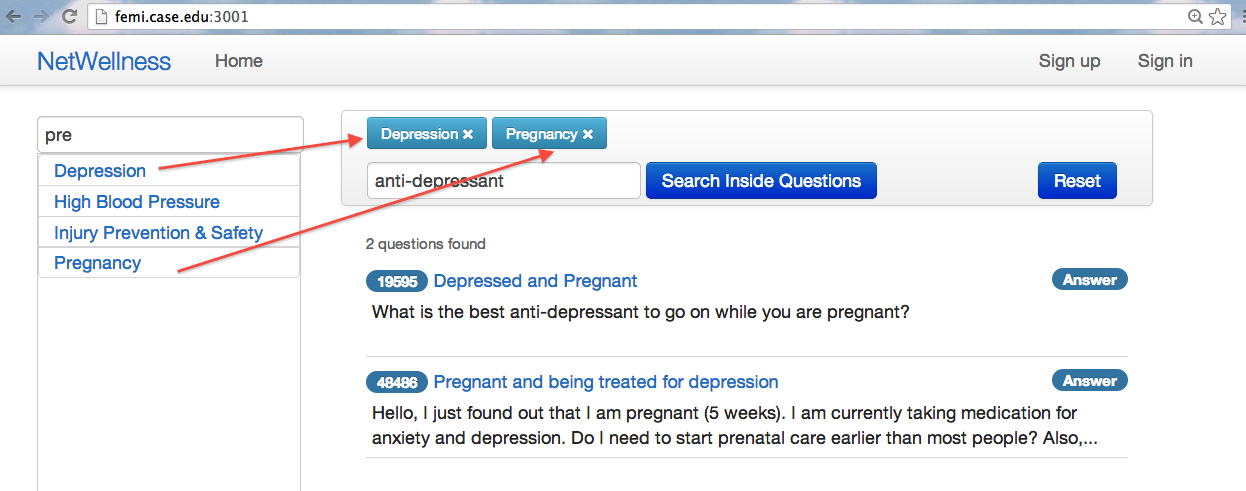This screenshot has width=1246, height=491.
Task: Bookmark this page with star icon
Action: (1217, 16)
